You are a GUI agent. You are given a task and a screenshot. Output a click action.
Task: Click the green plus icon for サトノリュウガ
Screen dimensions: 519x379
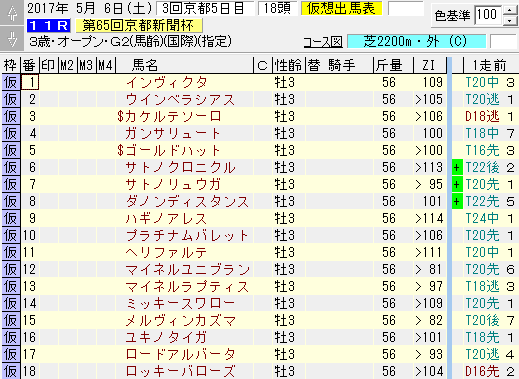pyautogui.click(x=457, y=184)
